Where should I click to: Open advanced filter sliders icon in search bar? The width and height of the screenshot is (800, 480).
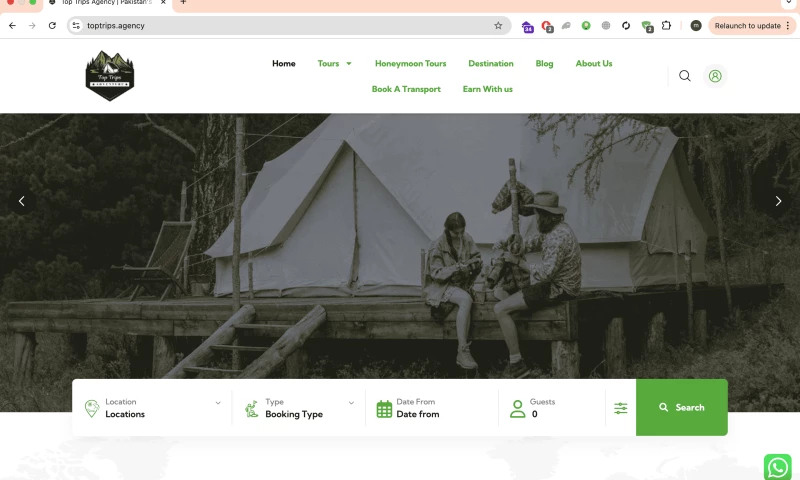click(x=621, y=408)
